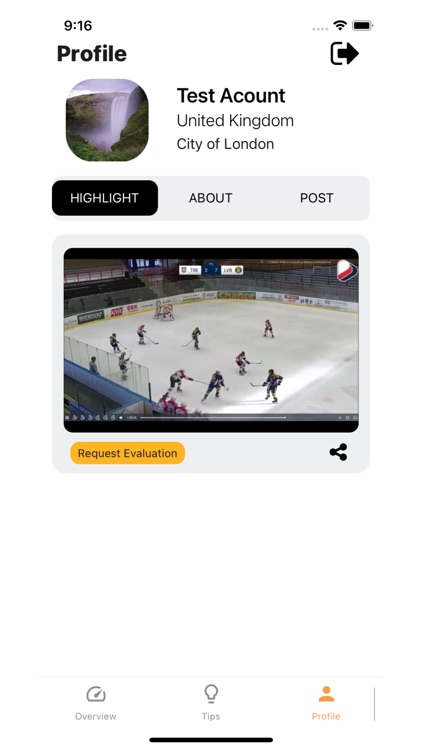
Task: Switch to the POST tab
Action: pyautogui.click(x=317, y=198)
